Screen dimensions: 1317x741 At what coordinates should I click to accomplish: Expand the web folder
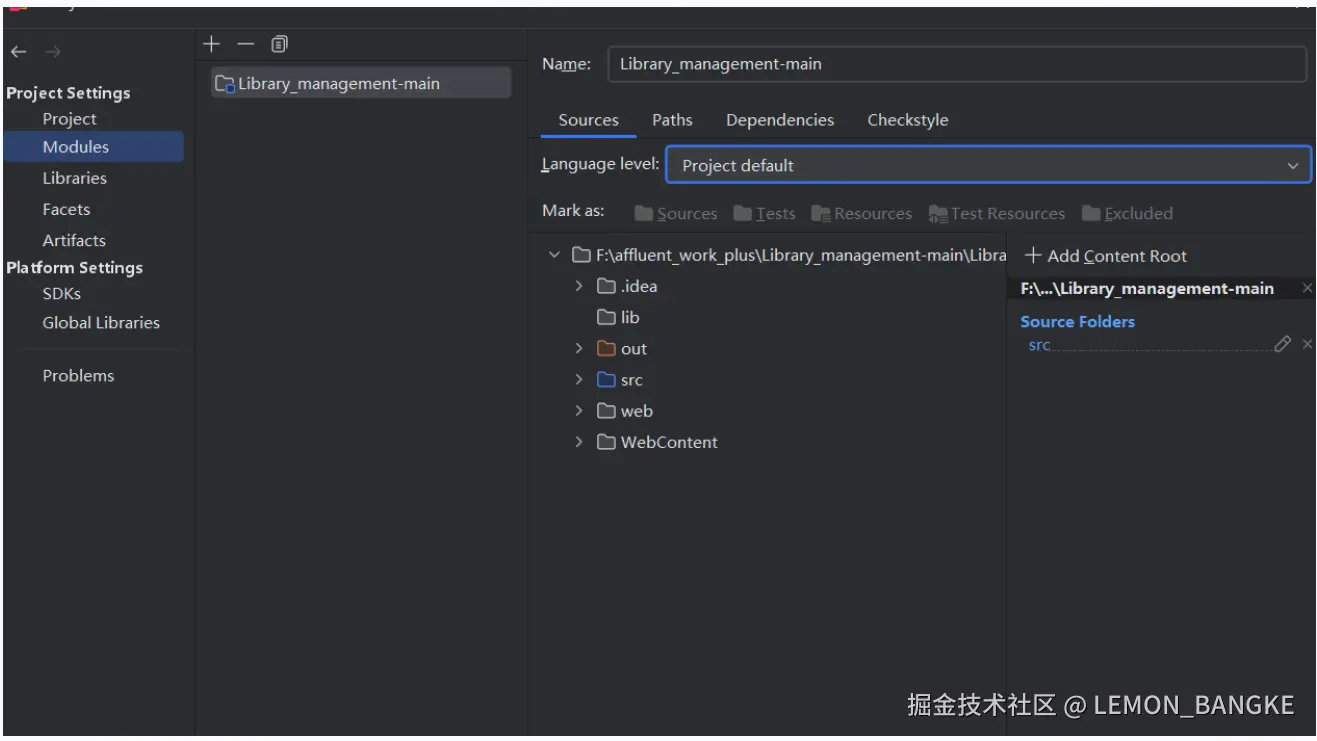click(579, 411)
